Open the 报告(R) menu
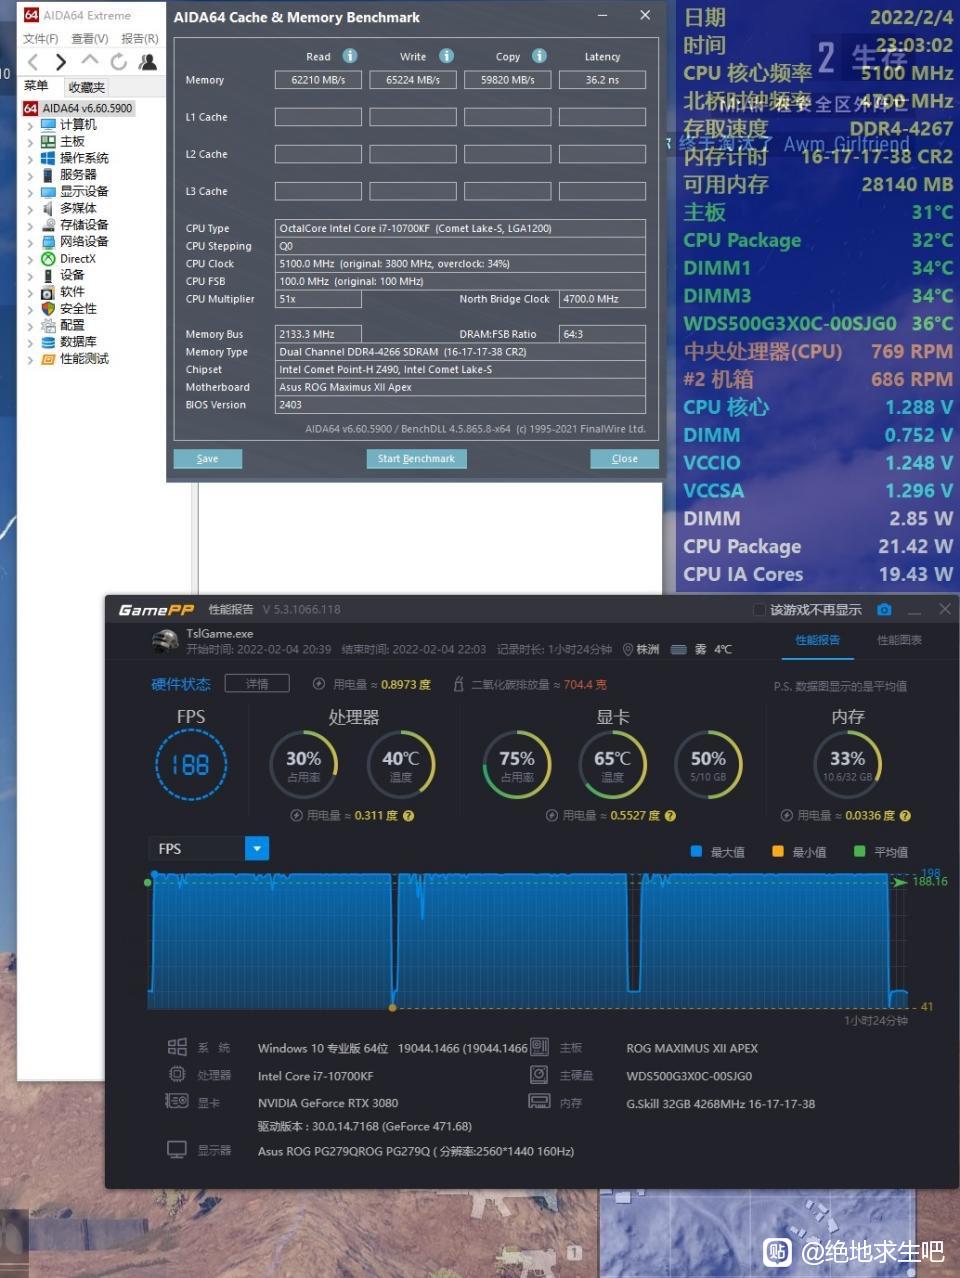The height and width of the screenshot is (1278, 960). pos(139,38)
